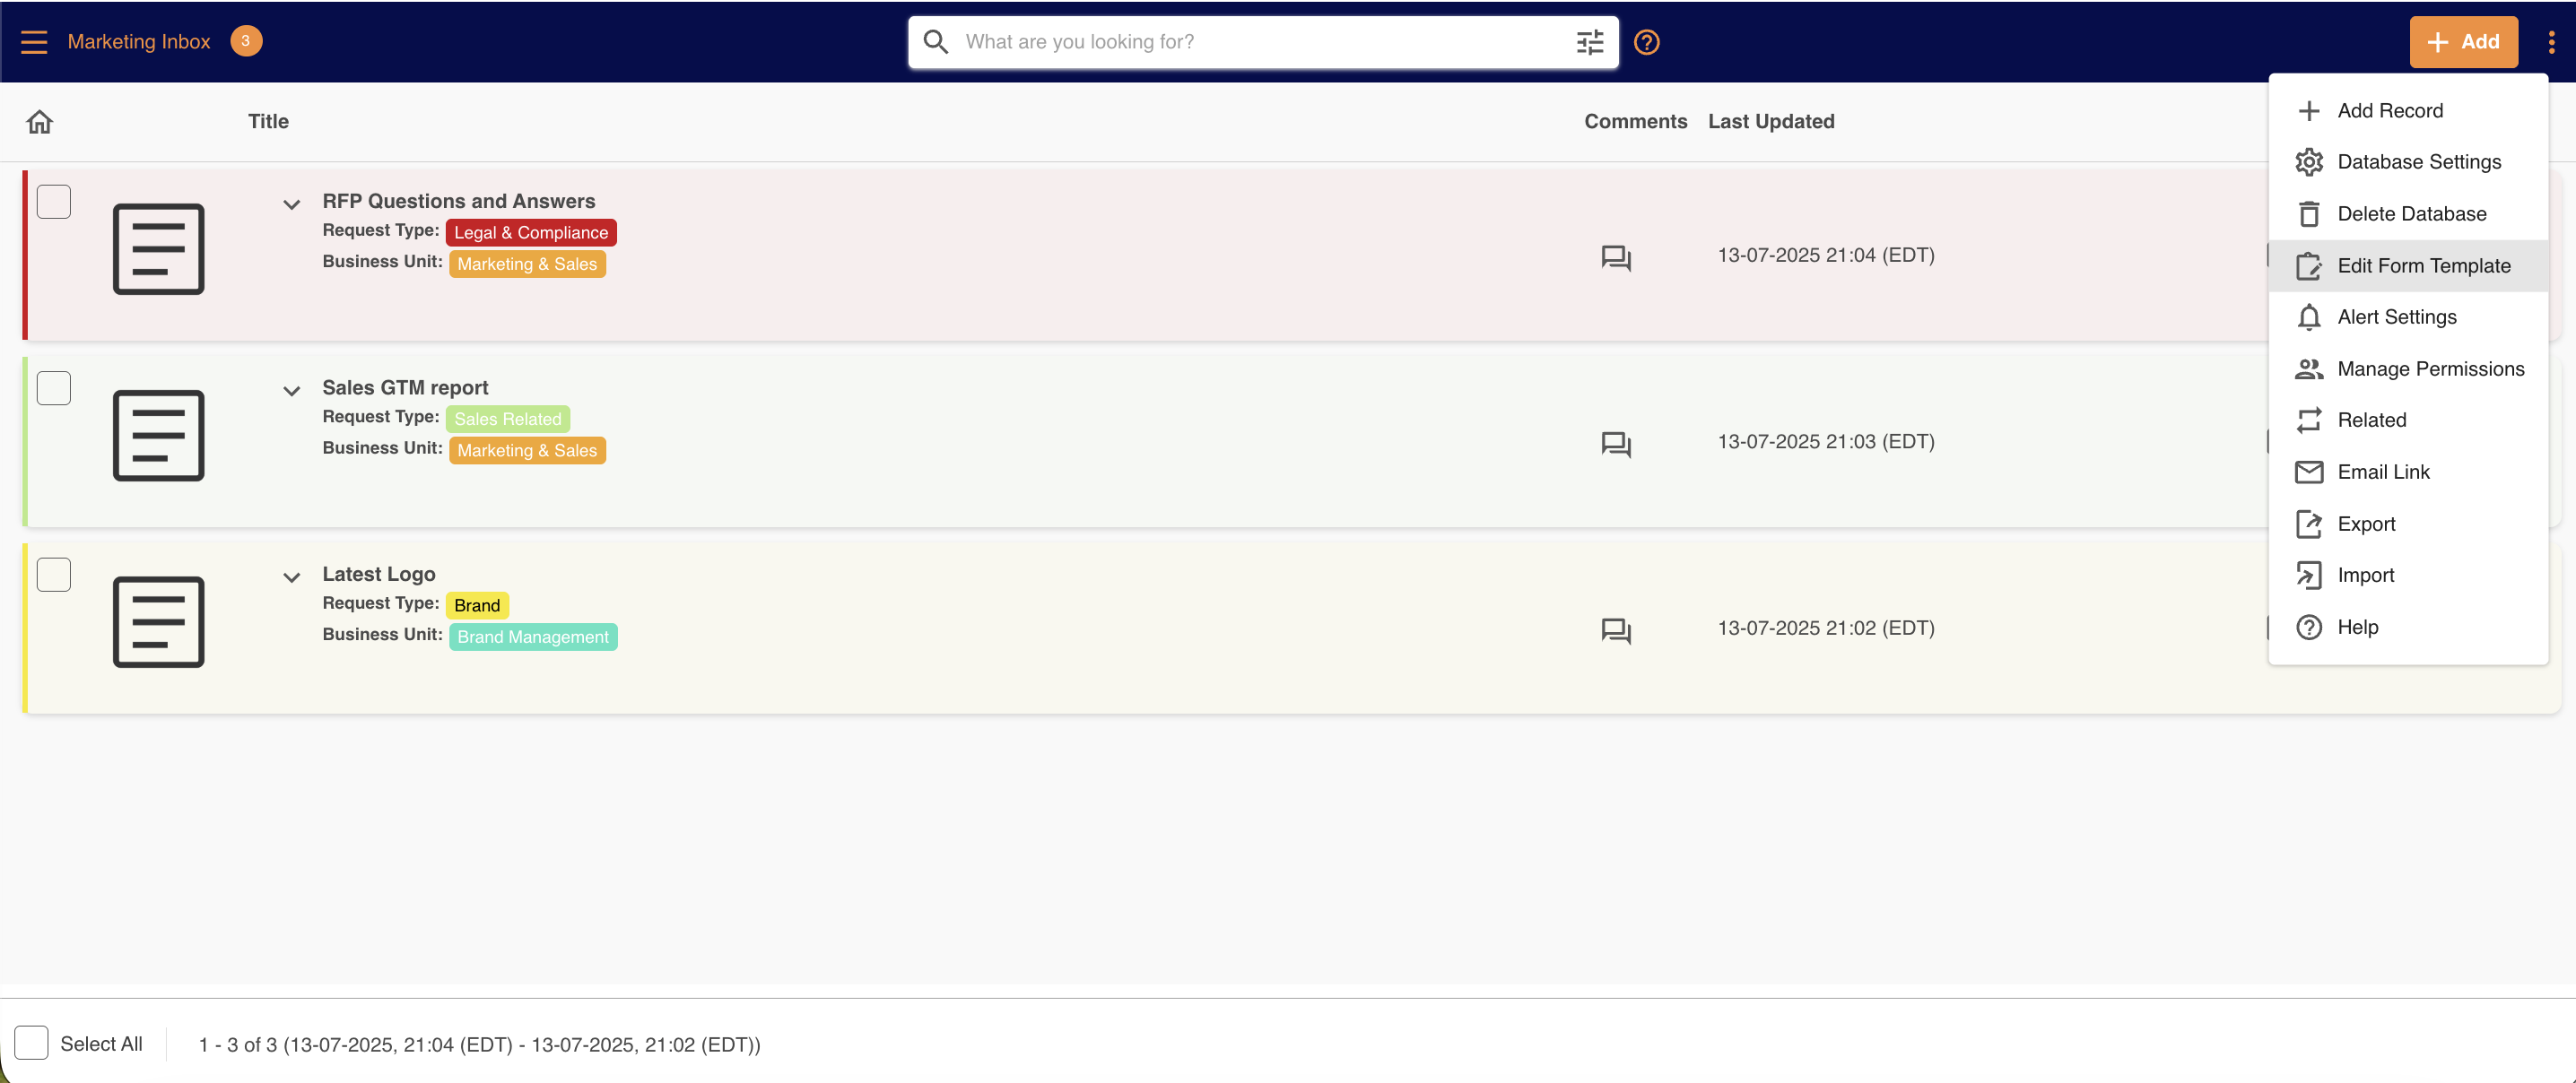The width and height of the screenshot is (2576, 1083).
Task: Tick the Sales GTM report checkbox
Action: click(x=54, y=388)
